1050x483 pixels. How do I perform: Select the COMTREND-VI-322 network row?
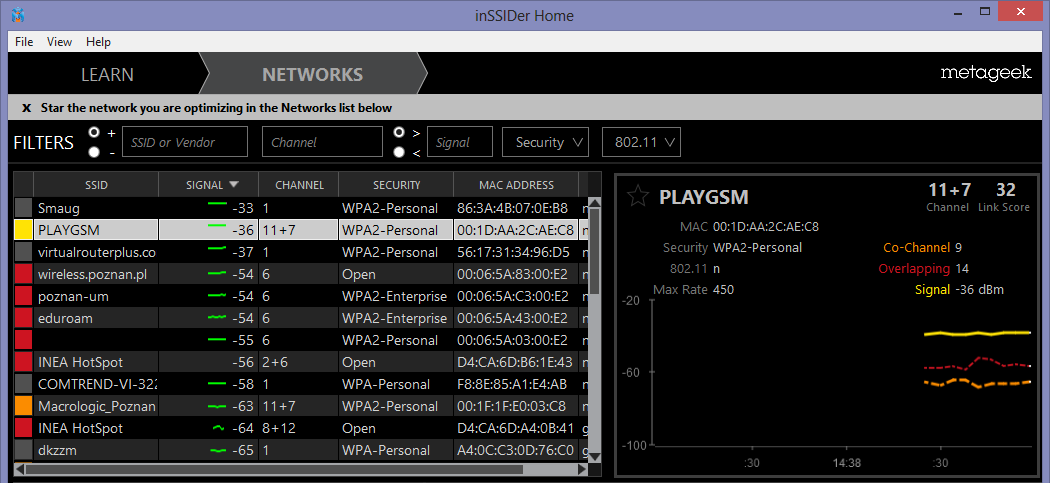coord(301,384)
